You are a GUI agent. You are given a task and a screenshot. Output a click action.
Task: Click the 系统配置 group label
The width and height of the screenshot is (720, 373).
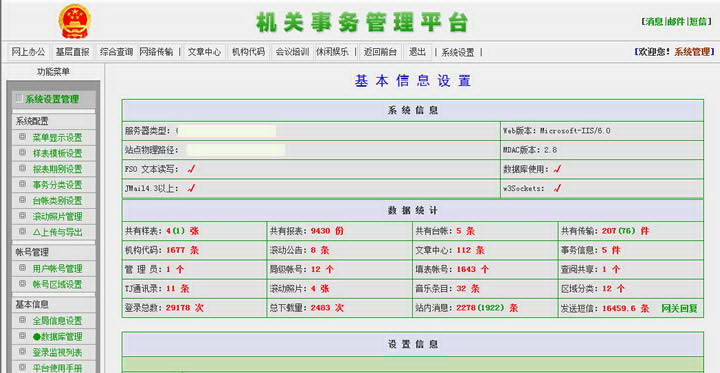pyautogui.click(x=32, y=121)
